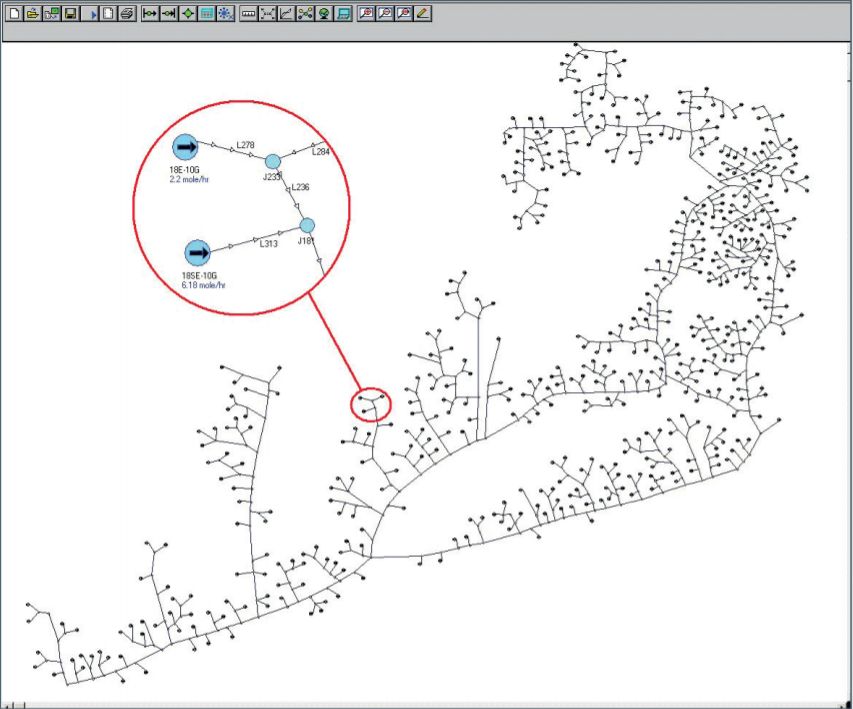
Task: Click the blue snowflake-shaped toolbar icon
Action: click(x=226, y=14)
